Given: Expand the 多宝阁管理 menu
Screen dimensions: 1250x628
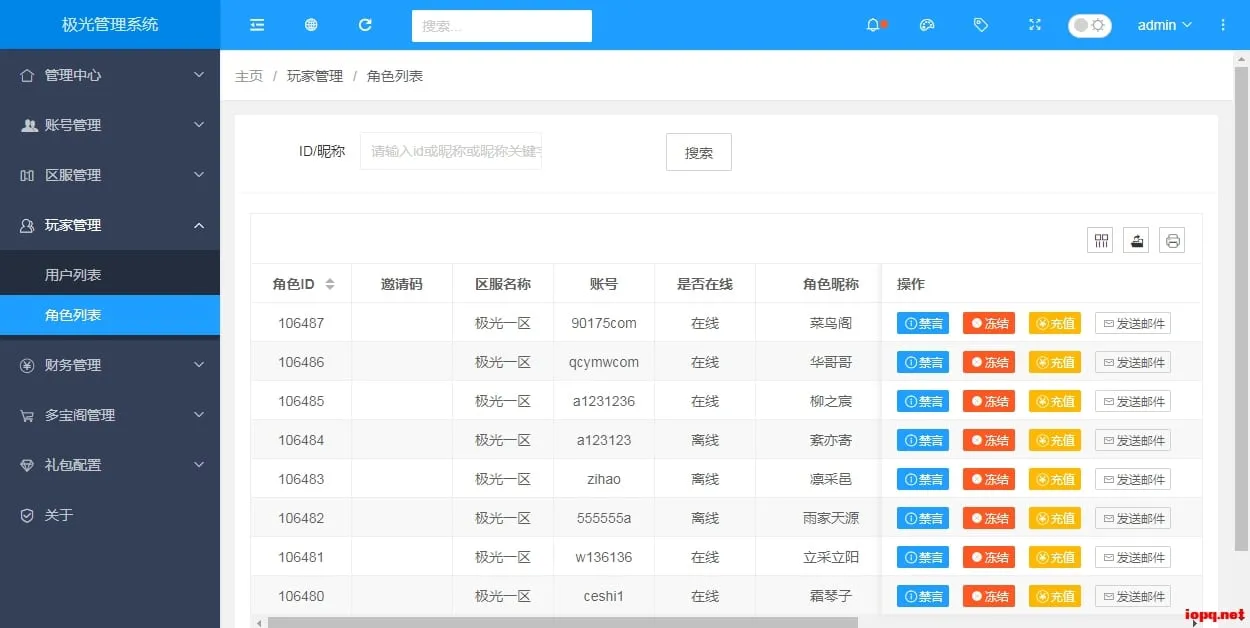Looking at the screenshot, I should [x=110, y=415].
